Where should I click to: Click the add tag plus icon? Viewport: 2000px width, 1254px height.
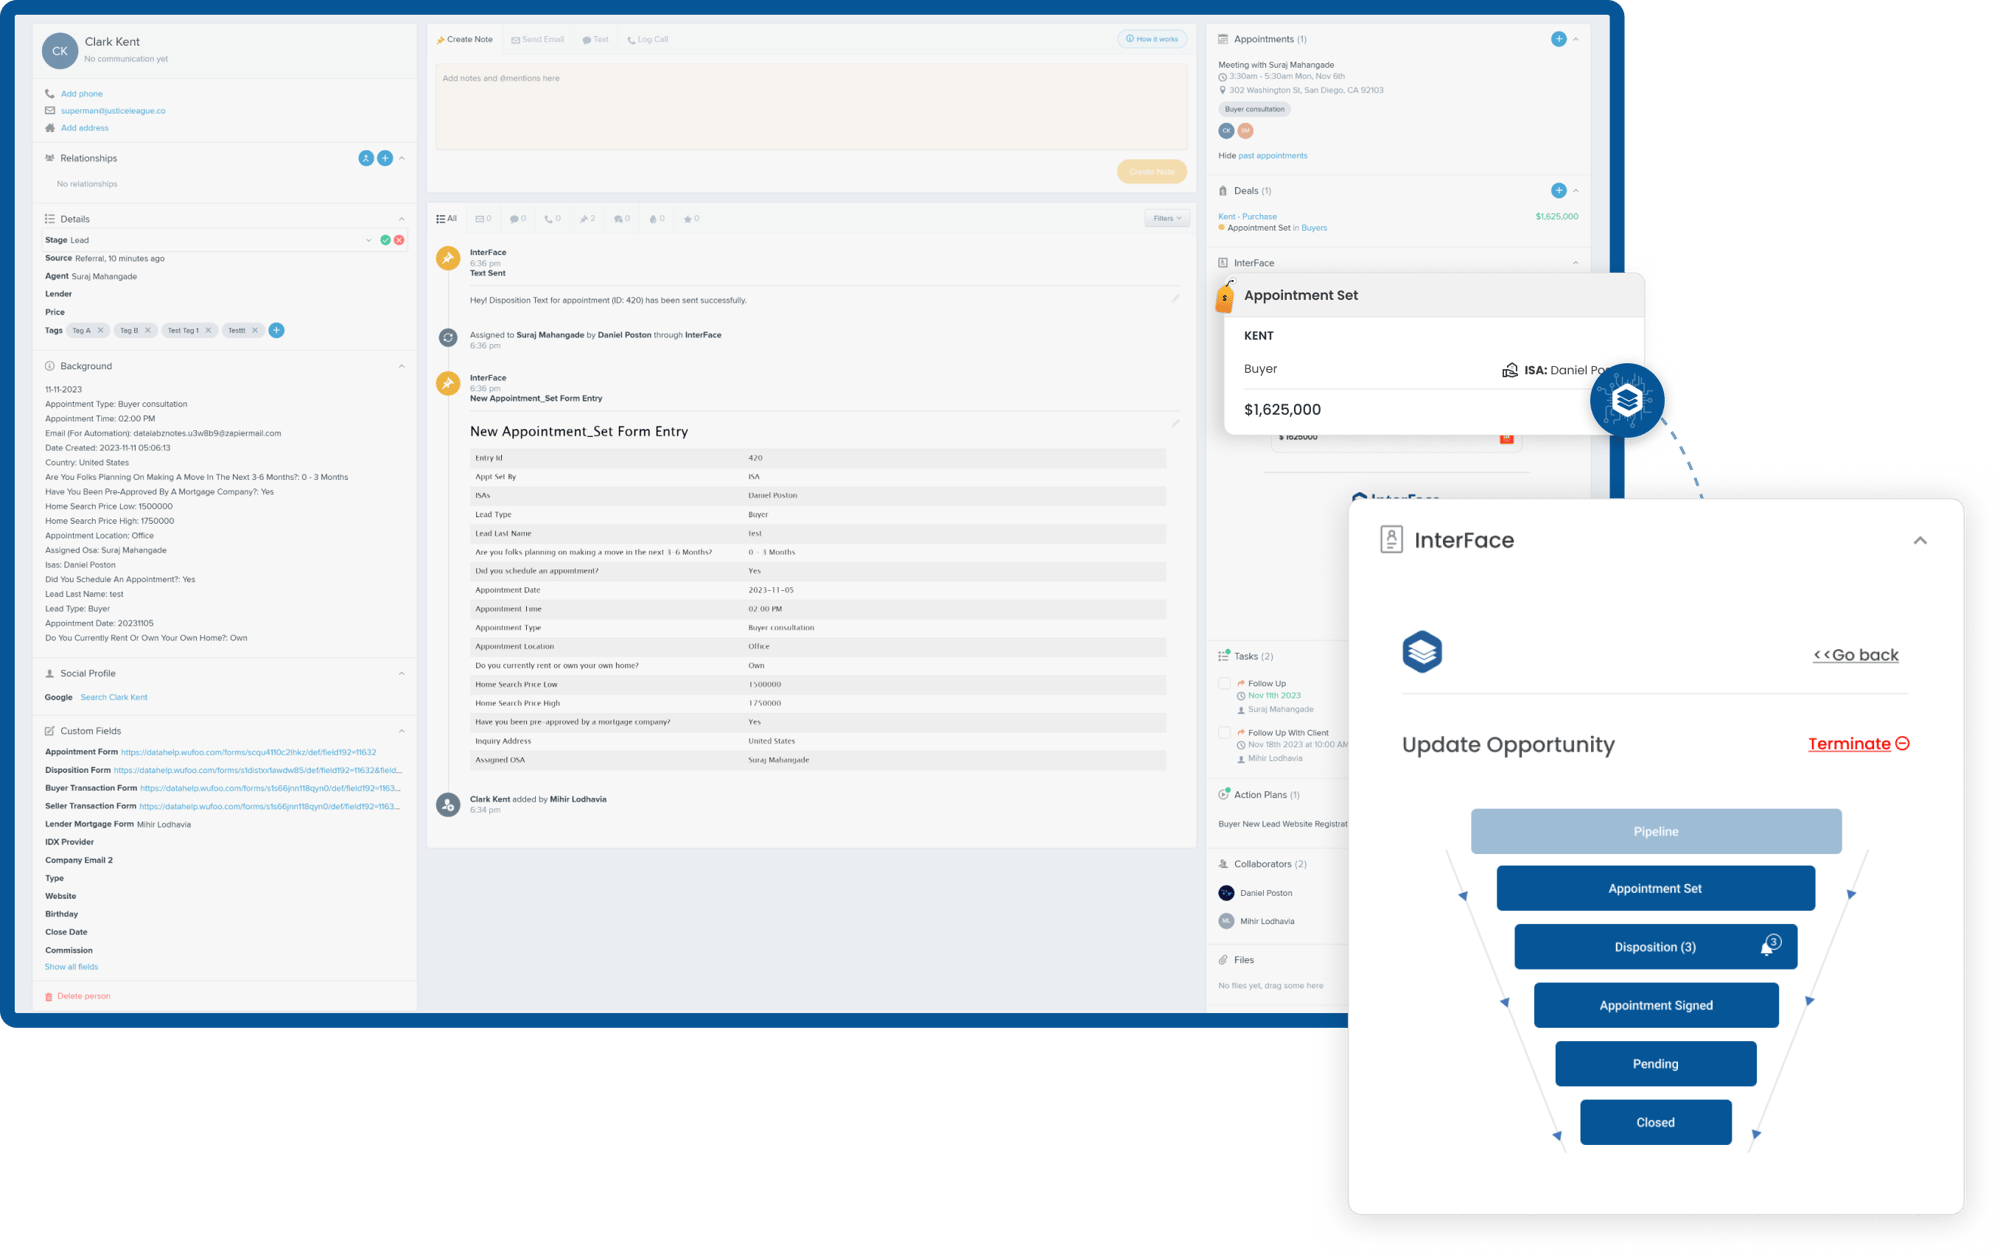click(x=277, y=330)
